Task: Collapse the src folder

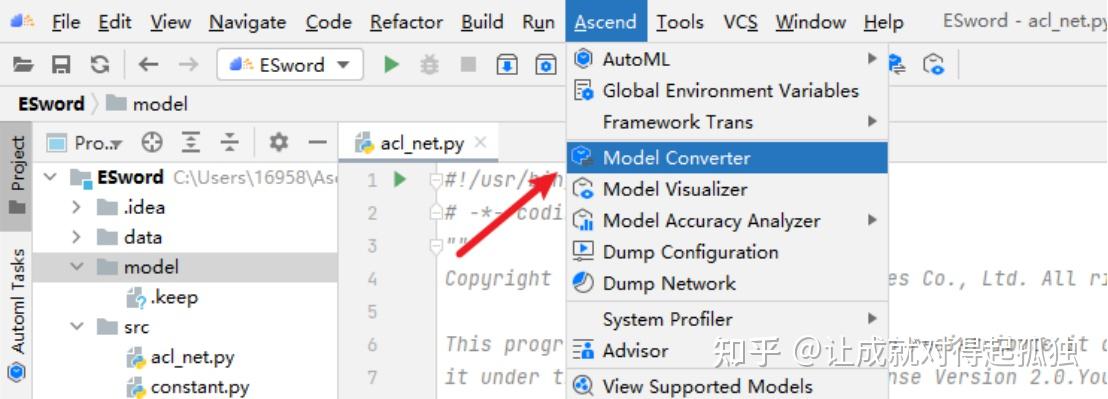Action: tap(76, 327)
